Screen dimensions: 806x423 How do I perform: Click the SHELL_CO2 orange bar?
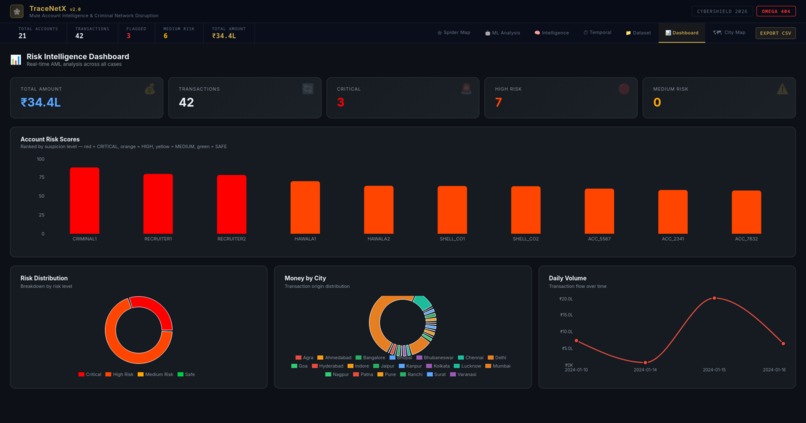[x=525, y=210]
